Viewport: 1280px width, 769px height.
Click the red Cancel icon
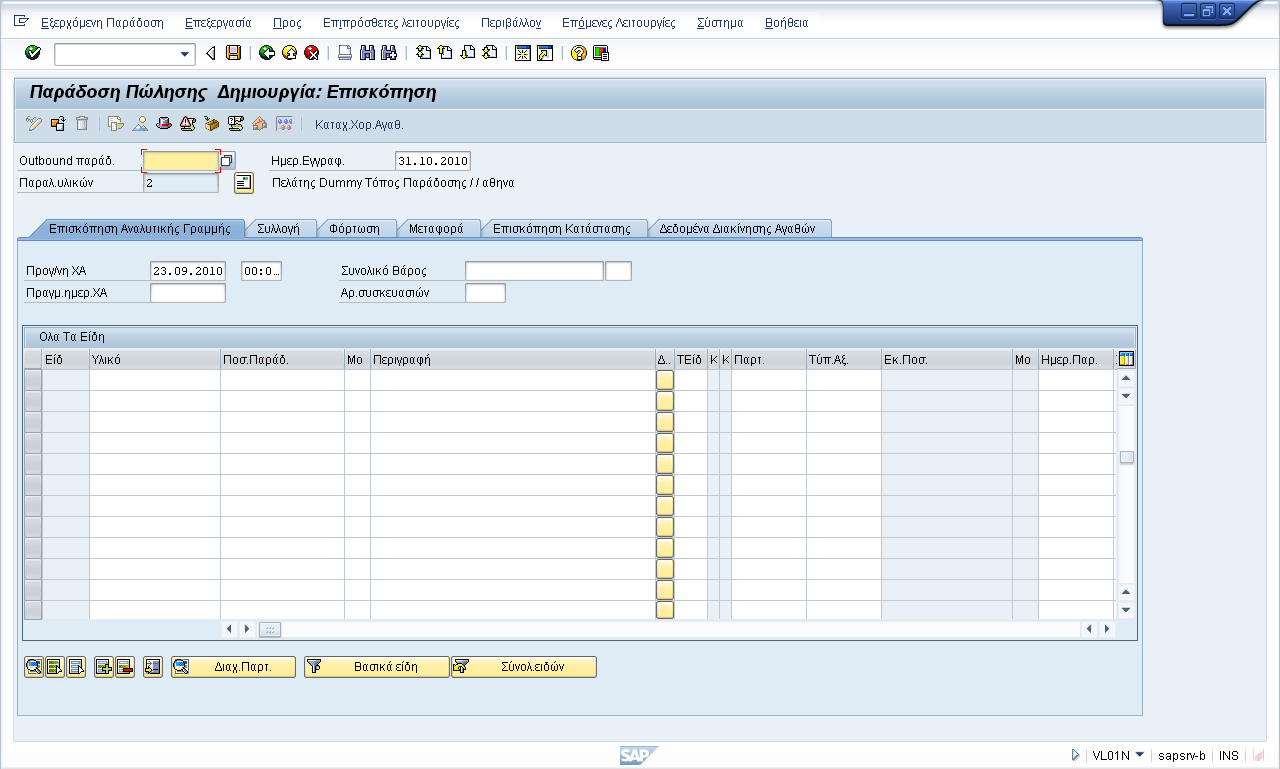click(x=311, y=53)
